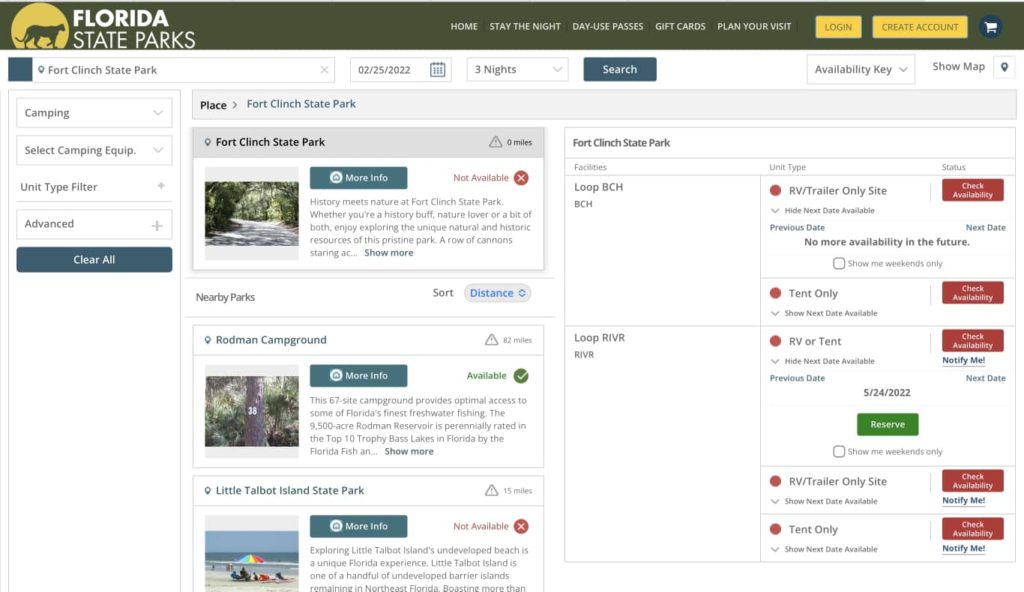Open the 3 Nights dropdown
Image resolution: width=1024 pixels, height=592 pixels.
click(x=517, y=69)
